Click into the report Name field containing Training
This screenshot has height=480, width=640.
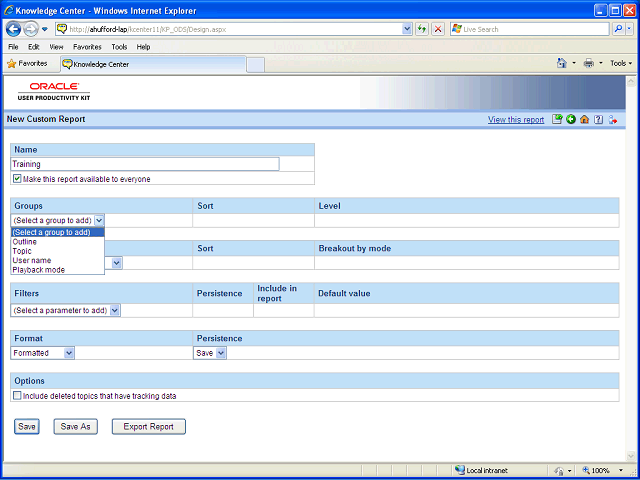coord(145,164)
